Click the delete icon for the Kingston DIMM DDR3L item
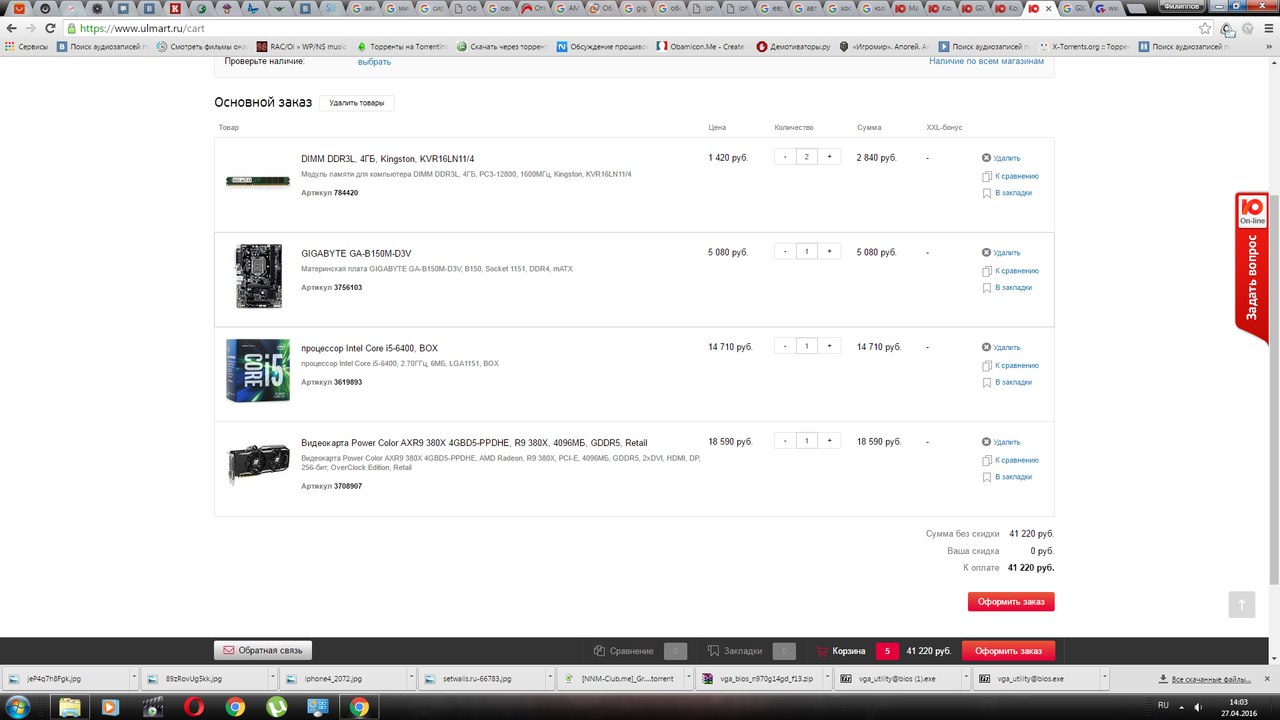Image resolution: width=1280 pixels, height=720 pixels. [x=986, y=158]
